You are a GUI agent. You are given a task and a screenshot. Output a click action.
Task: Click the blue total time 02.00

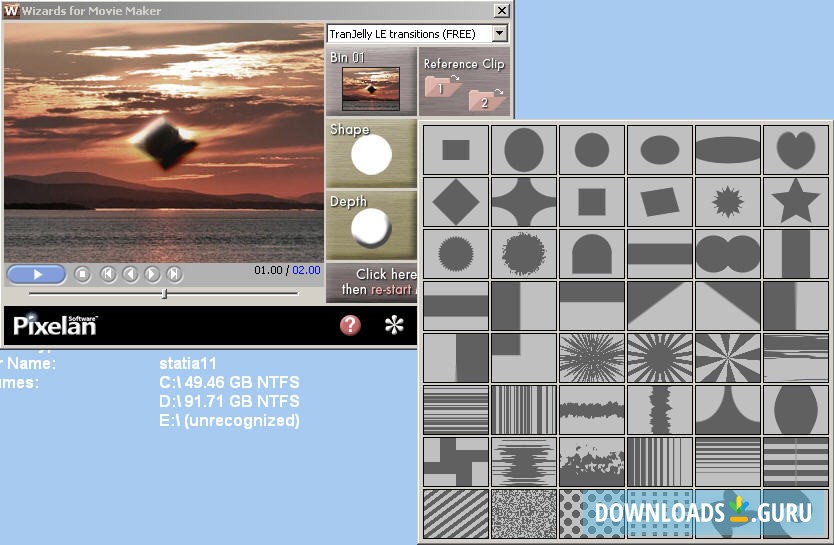point(306,270)
